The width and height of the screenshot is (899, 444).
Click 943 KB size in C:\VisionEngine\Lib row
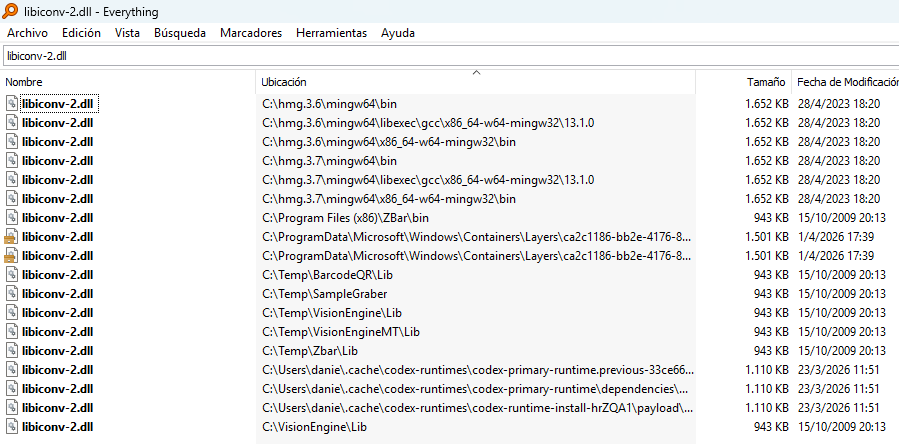coord(771,427)
